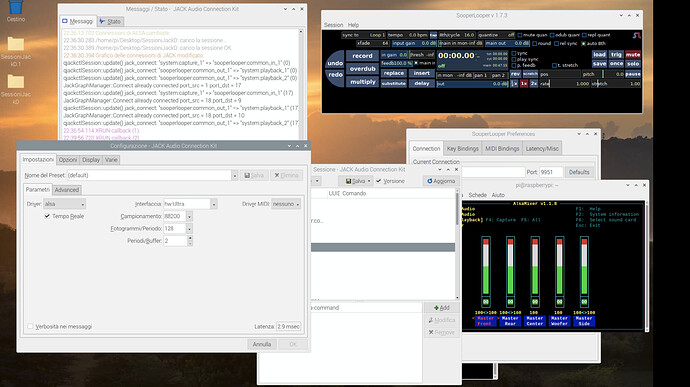Open the Fotogrammi/Periodo 128 dropdown

[189, 229]
